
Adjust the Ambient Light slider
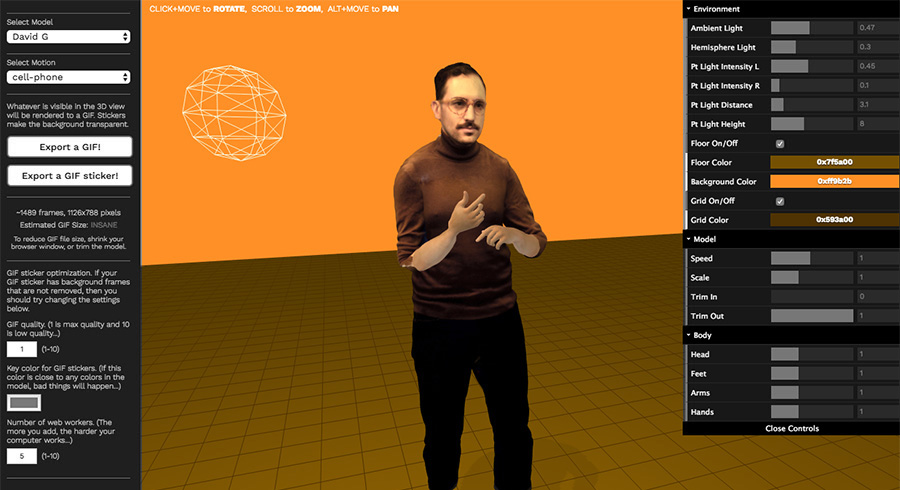tap(812, 28)
